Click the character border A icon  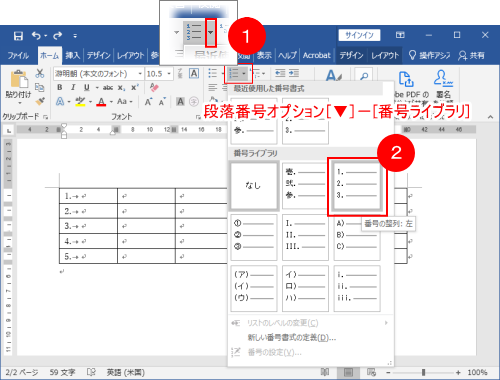point(194,73)
